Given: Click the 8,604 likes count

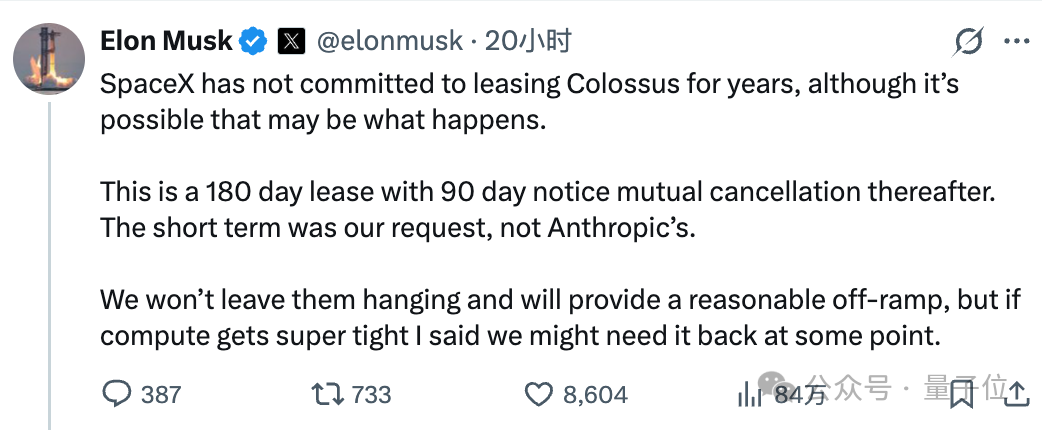Looking at the screenshot, I should (595, 395).
